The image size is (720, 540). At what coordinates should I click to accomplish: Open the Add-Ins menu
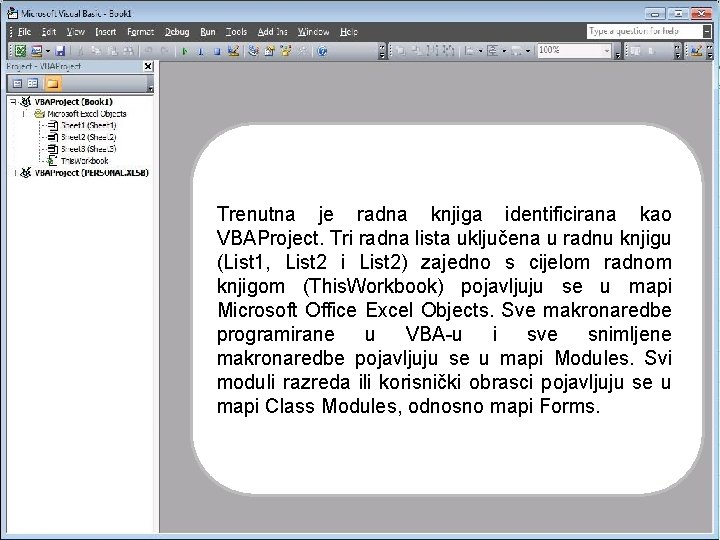[272, 32]
